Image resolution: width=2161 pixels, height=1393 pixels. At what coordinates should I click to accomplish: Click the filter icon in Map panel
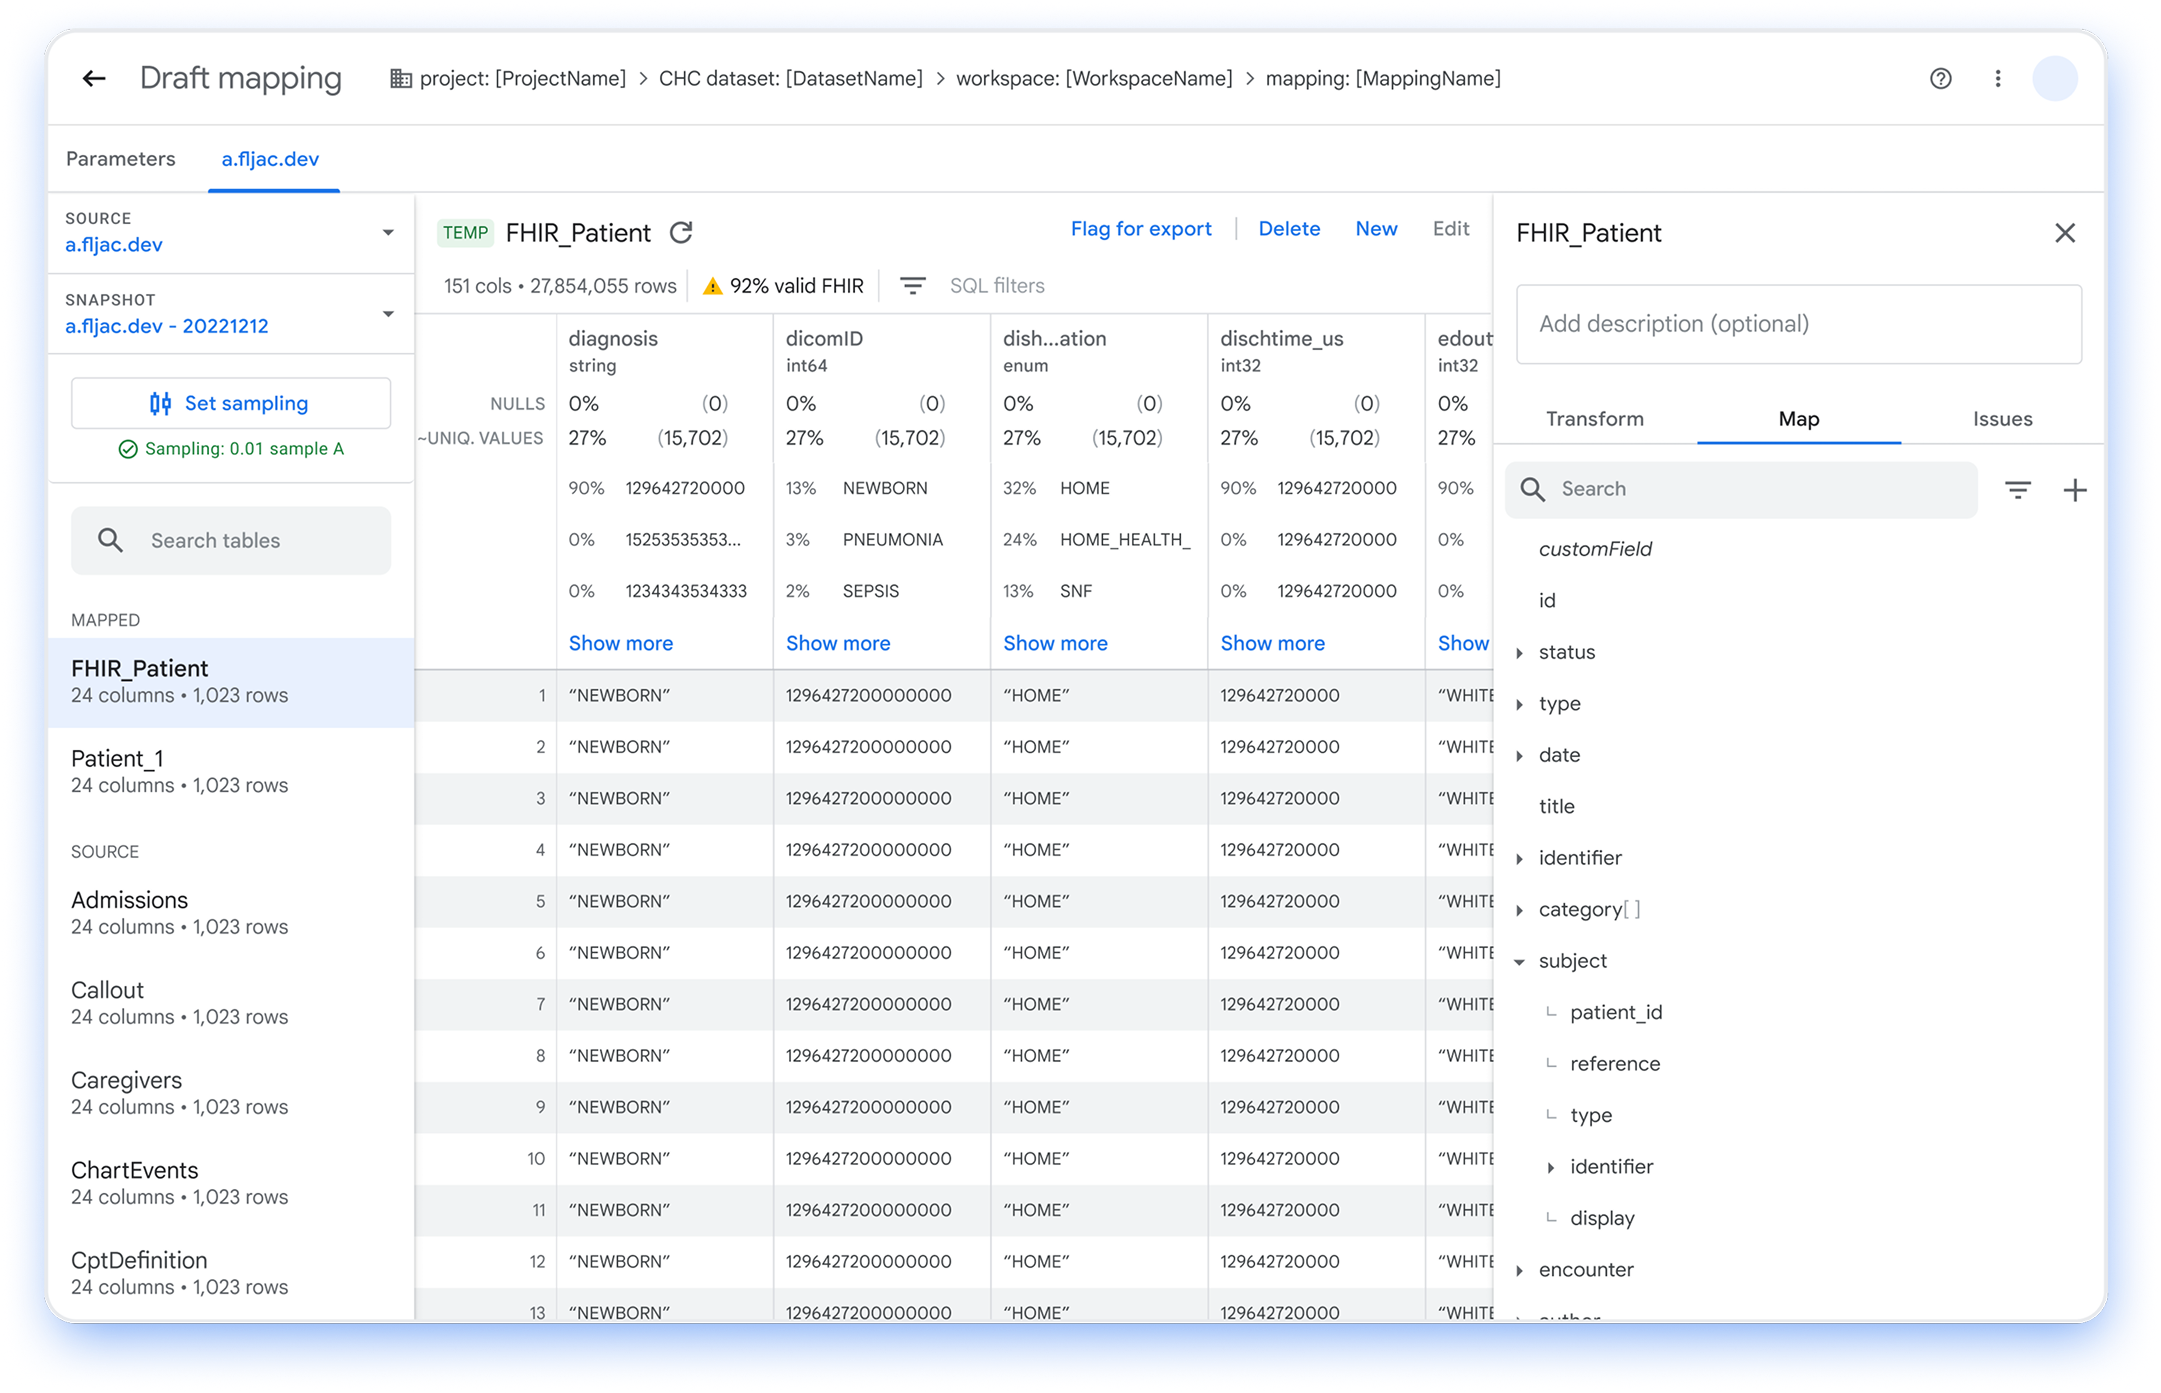point(2017,489)
